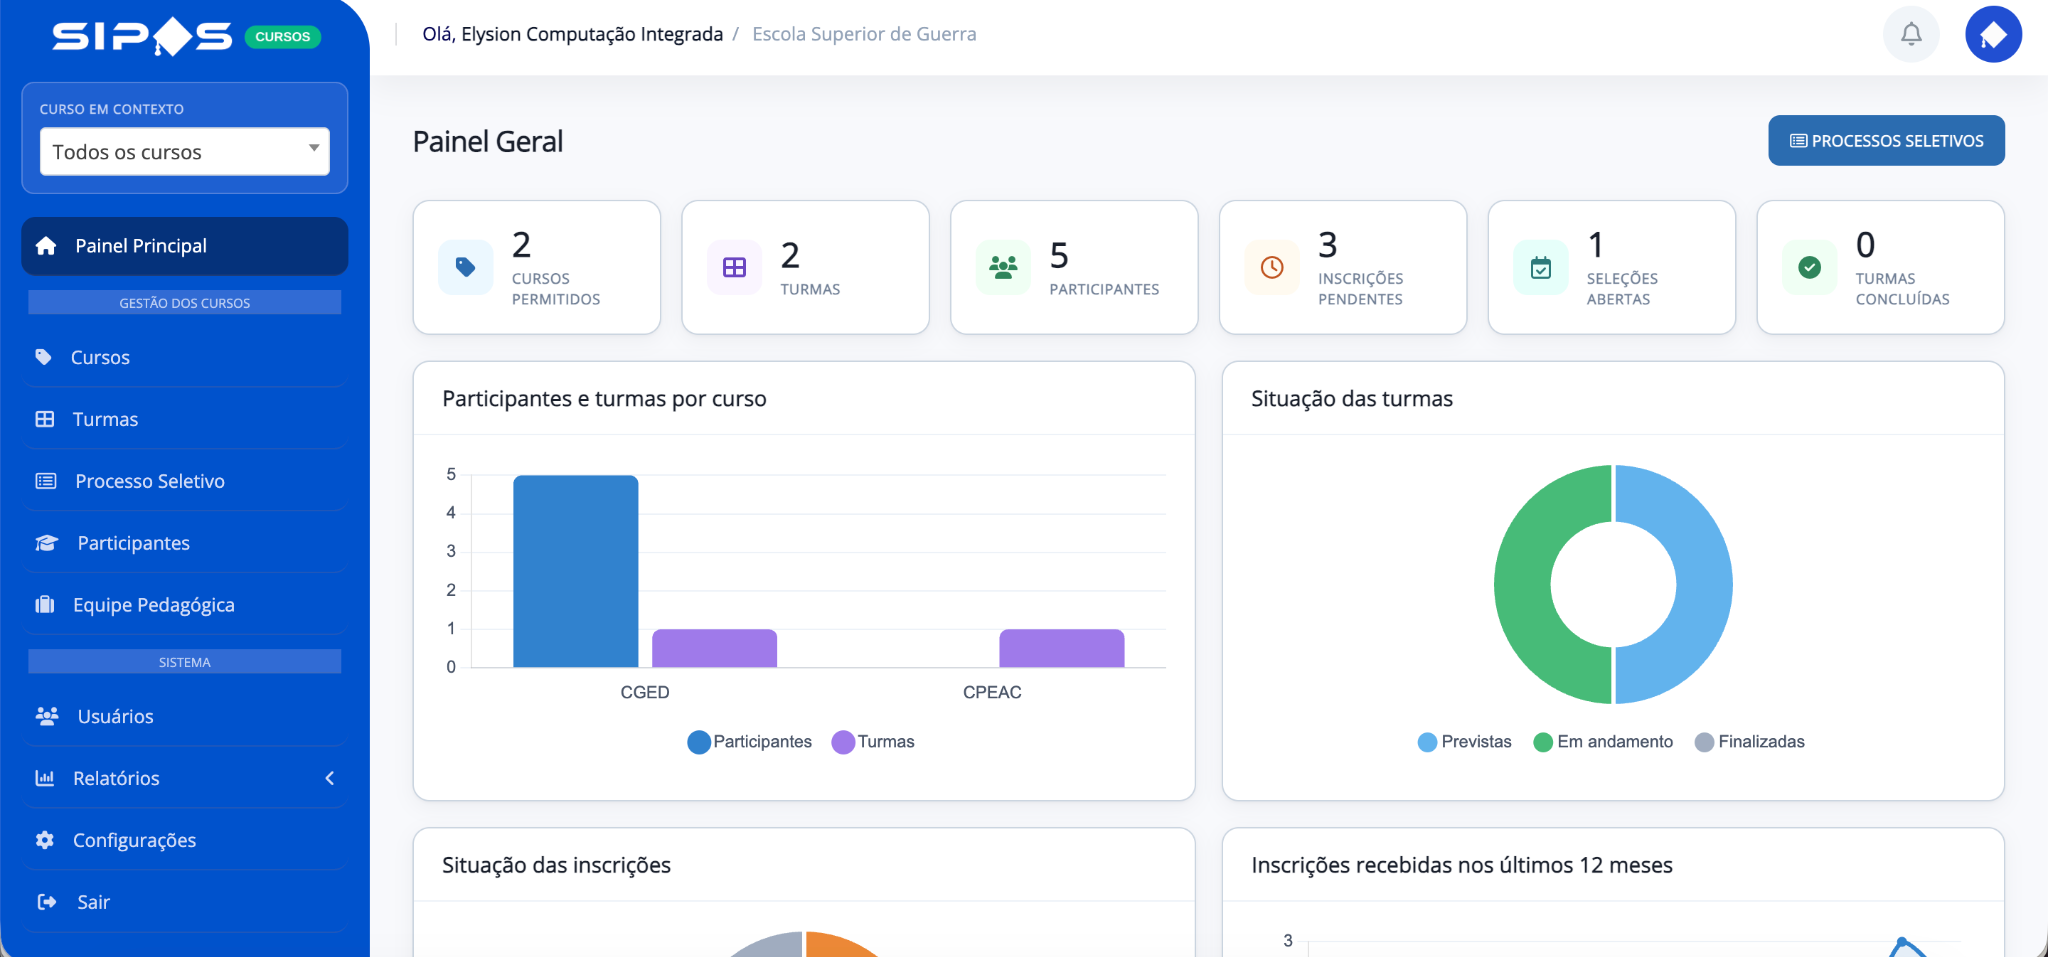The height and width of the screenshot is (957, 2048).
Task: Open the Usuários menu item
Action: (185, 716)
